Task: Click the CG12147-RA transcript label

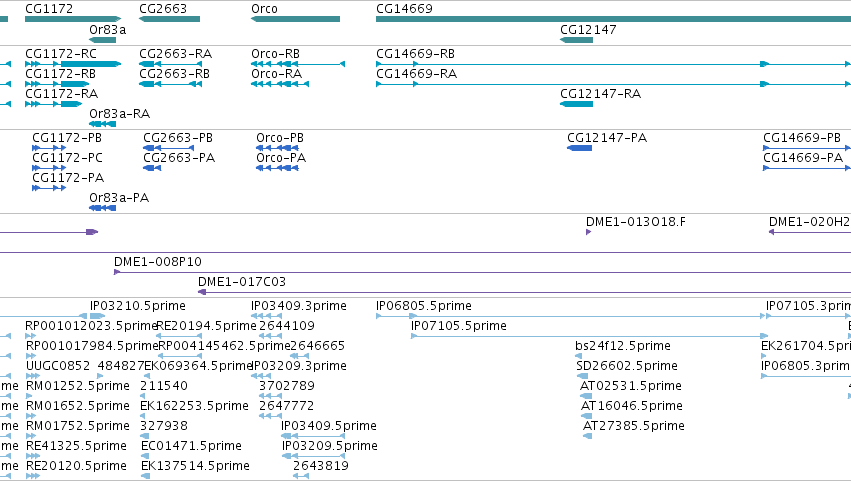Action: click(600, 94)
